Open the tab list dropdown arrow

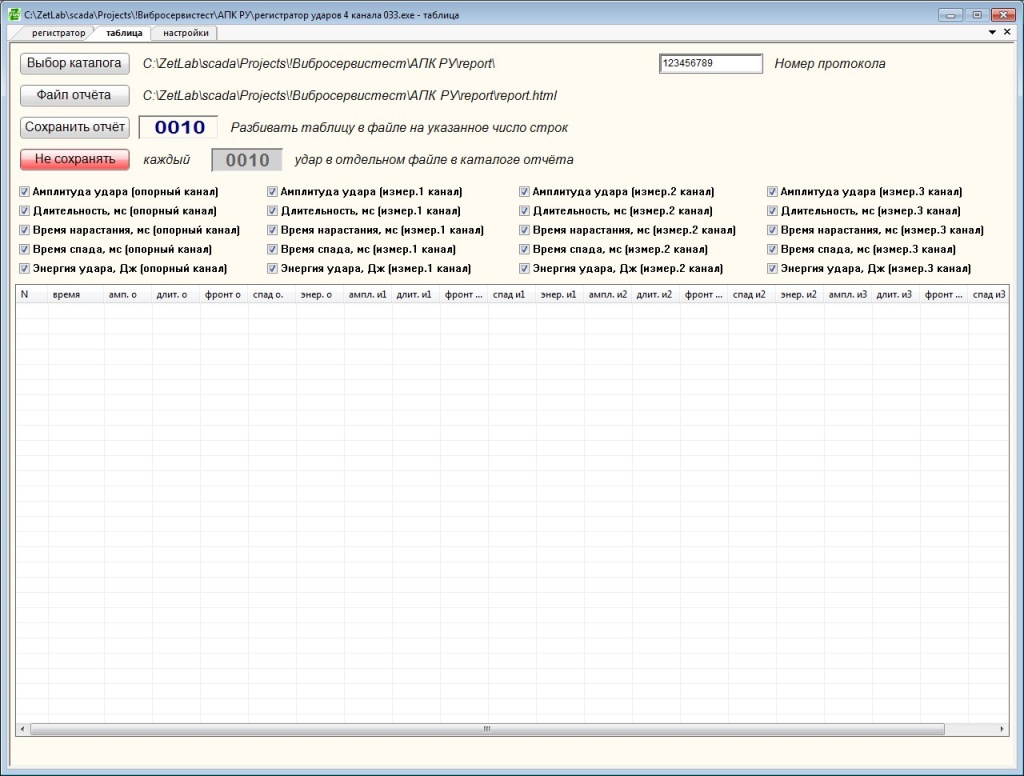992,32
